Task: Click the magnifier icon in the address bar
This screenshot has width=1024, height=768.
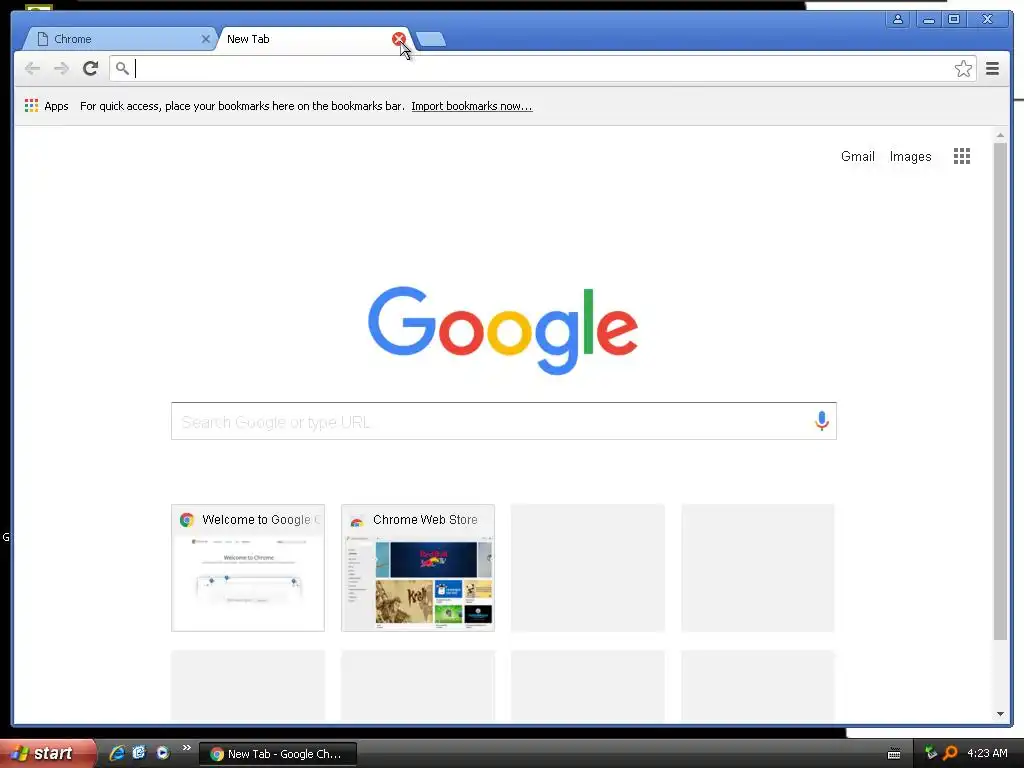Action: (122, 68)
